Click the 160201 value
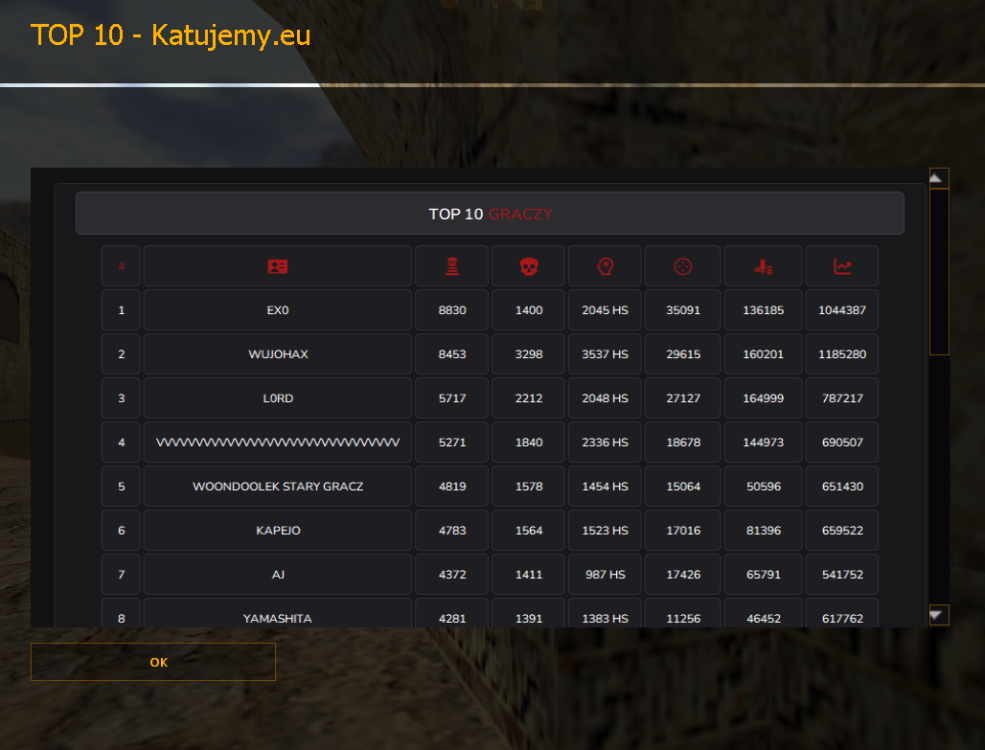985x750 pixels. (x=763, y=354)
